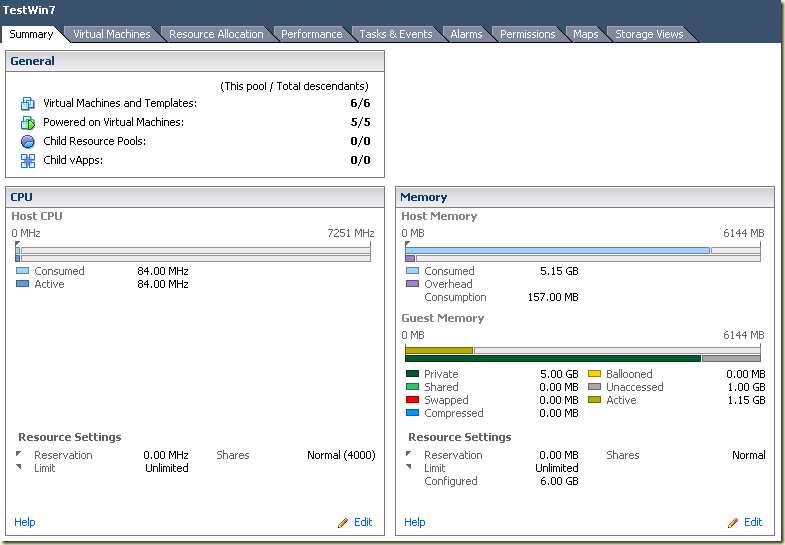Click the General section header
Image resolution: width=785 pixels, height=545 pixels.
195,61
